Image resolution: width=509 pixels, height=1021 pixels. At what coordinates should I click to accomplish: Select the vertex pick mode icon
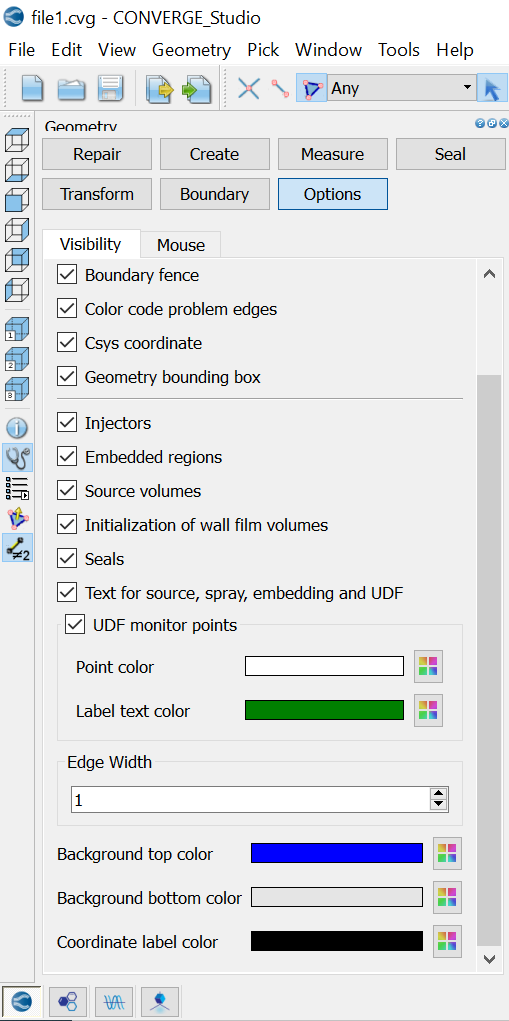(x=249, y=88)
